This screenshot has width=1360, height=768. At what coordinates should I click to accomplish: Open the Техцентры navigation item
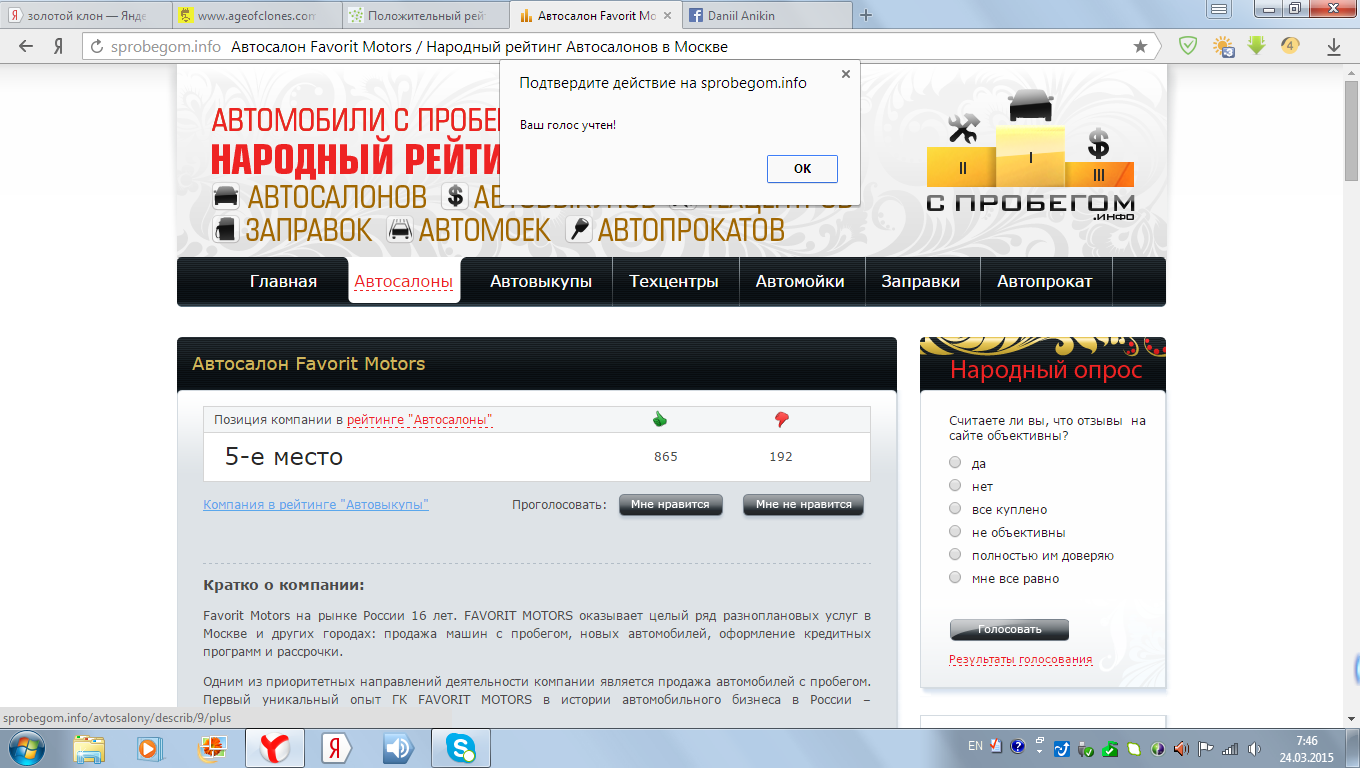674,281
